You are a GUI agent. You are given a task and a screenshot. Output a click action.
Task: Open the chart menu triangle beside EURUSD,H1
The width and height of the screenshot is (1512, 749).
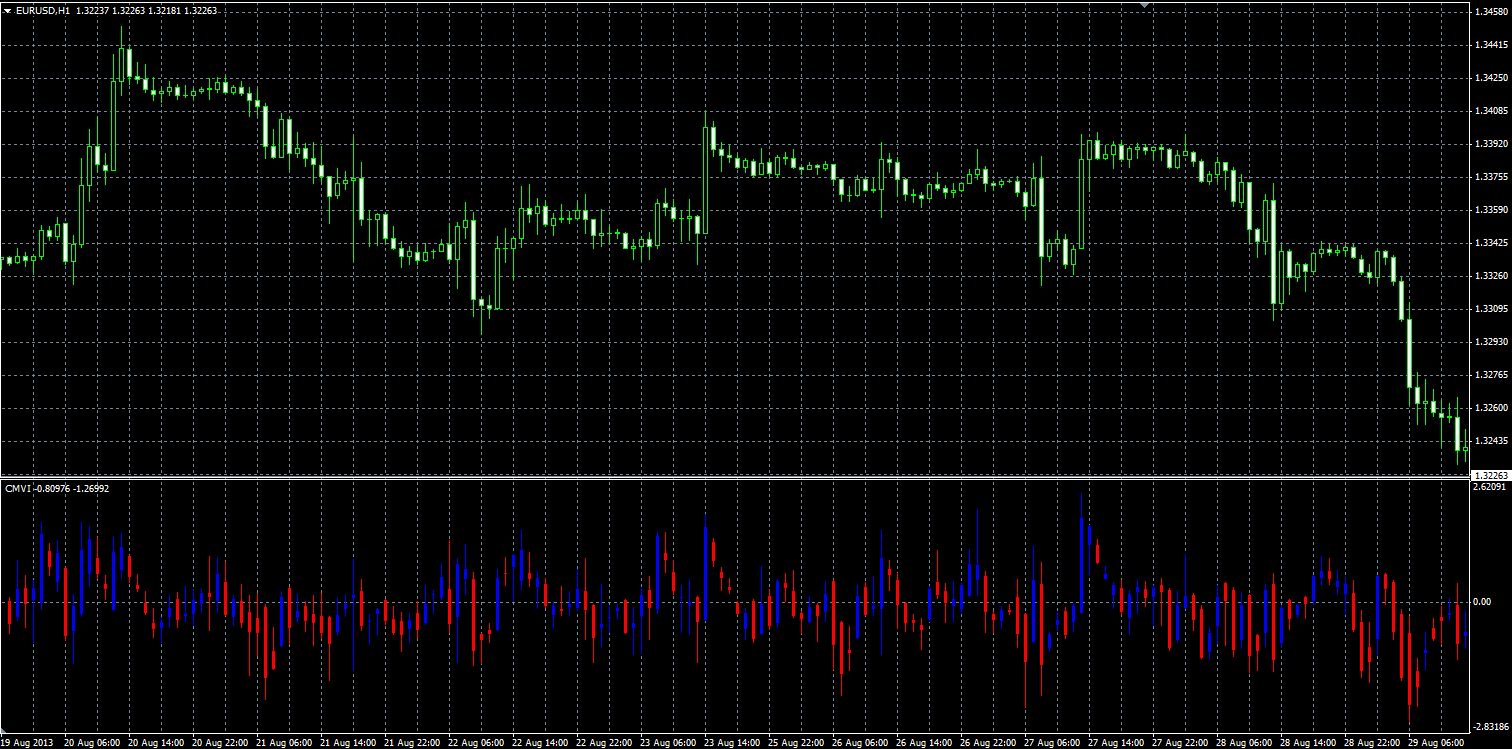(x=8, y=10)
